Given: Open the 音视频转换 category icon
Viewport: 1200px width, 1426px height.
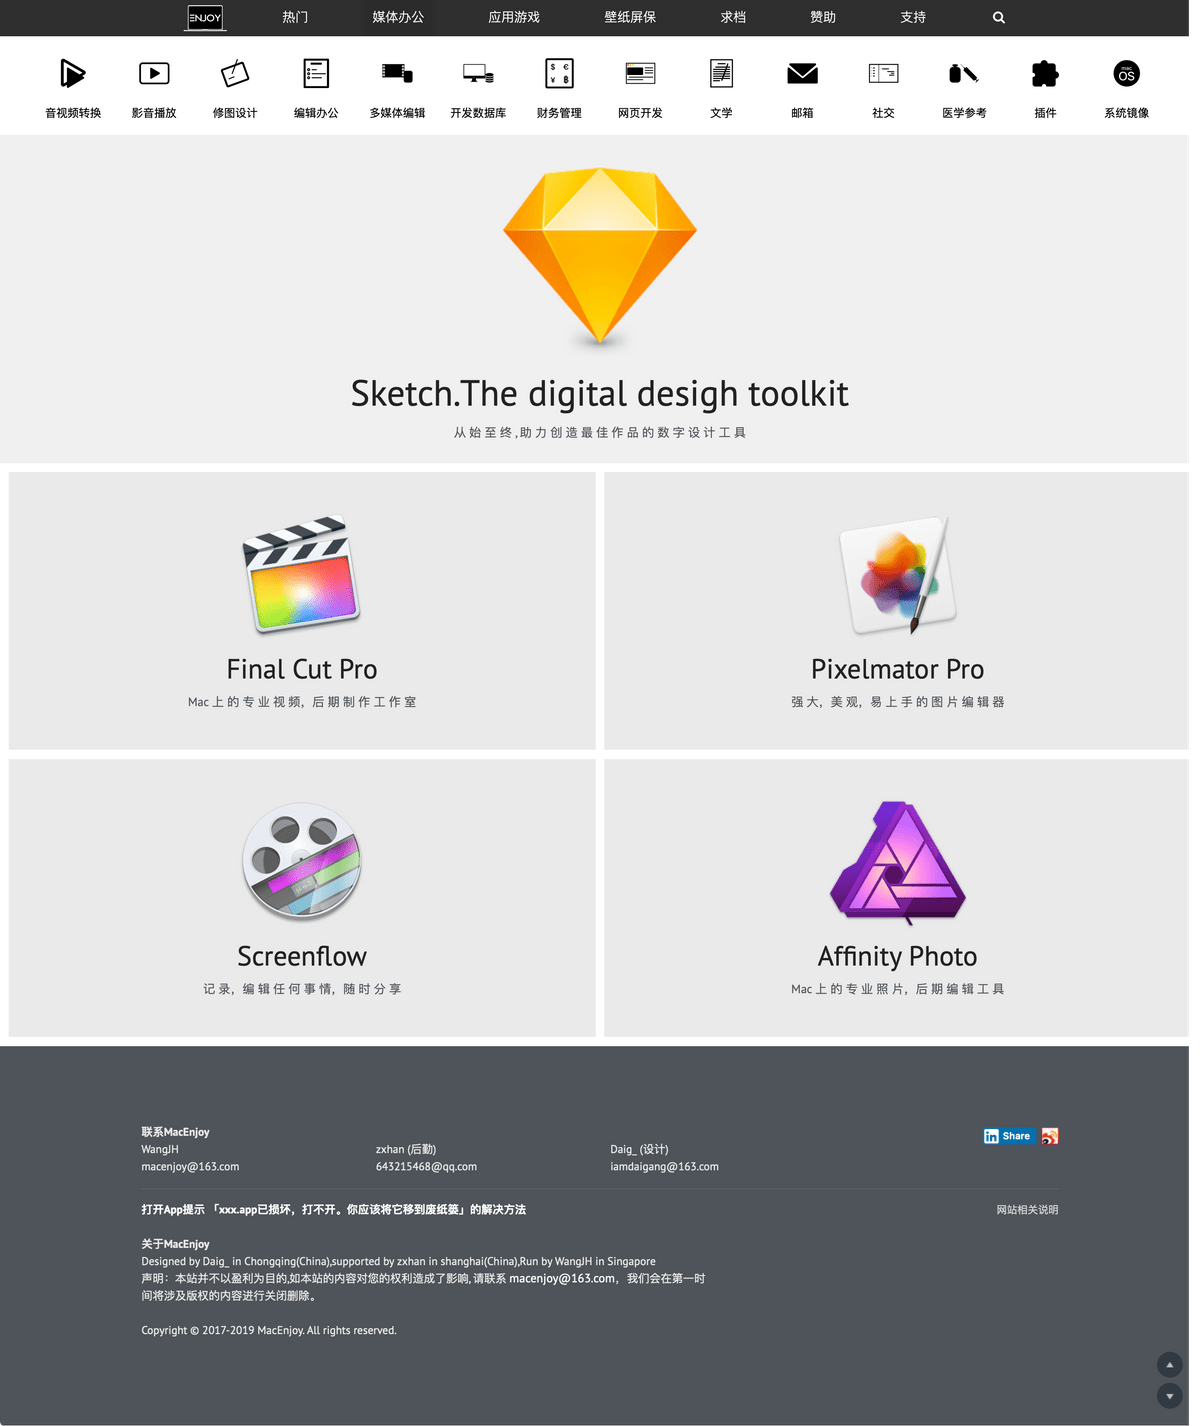Looking at the screenshot, I should [73, 73].
